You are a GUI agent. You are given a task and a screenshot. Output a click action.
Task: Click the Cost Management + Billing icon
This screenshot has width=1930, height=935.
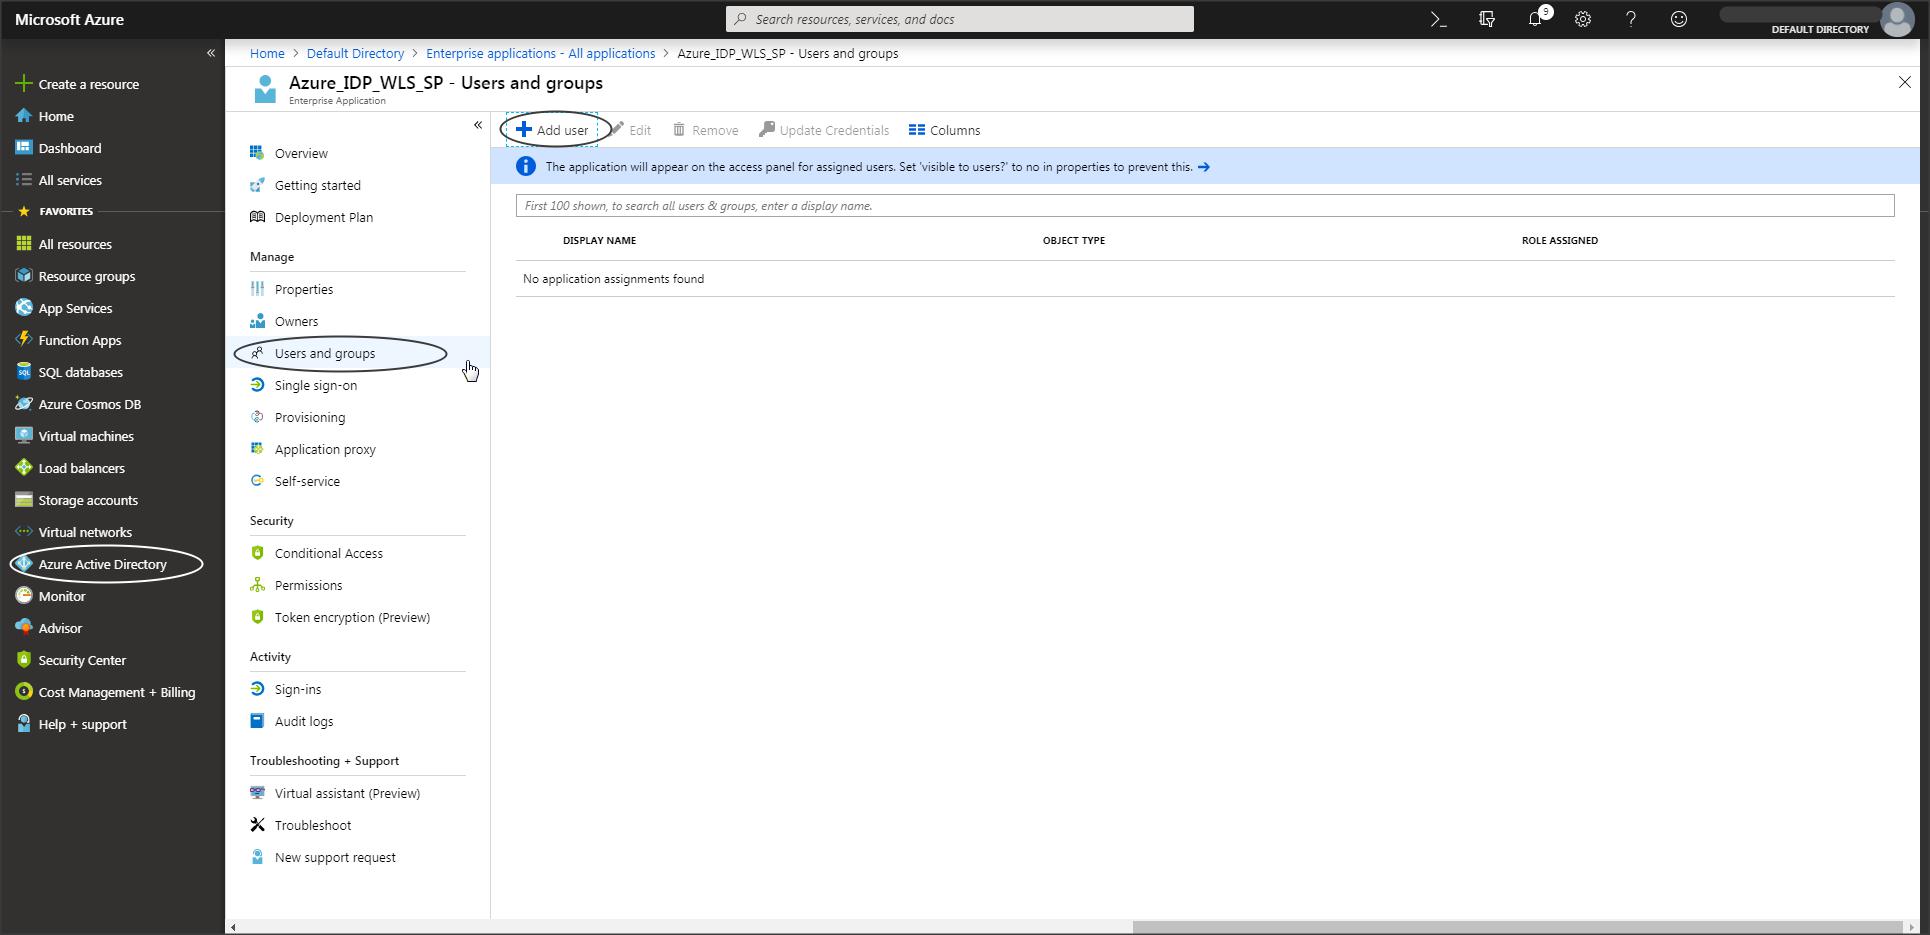(x=24, y=692)
